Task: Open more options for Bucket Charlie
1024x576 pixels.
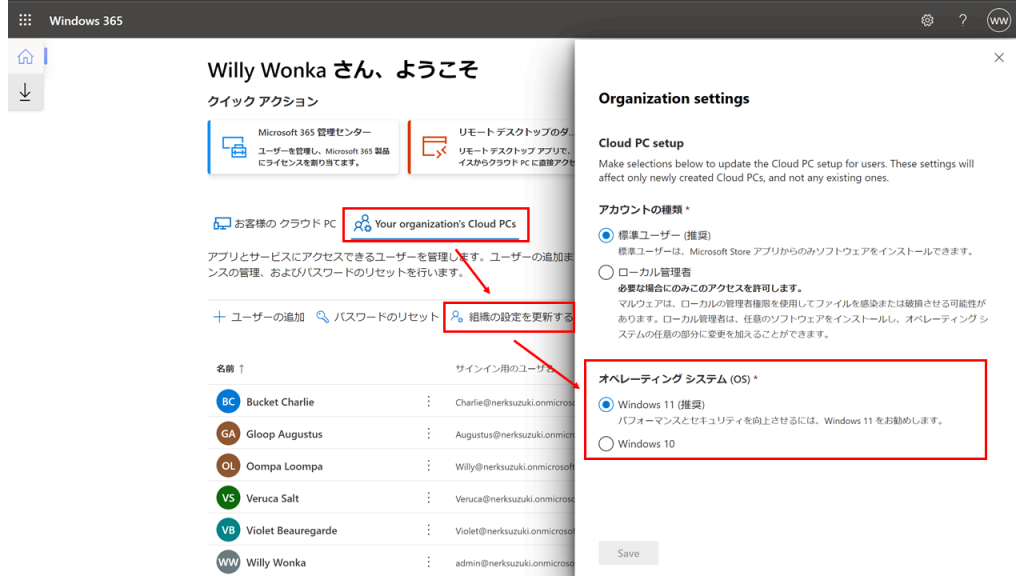Action: pos(429,402)
